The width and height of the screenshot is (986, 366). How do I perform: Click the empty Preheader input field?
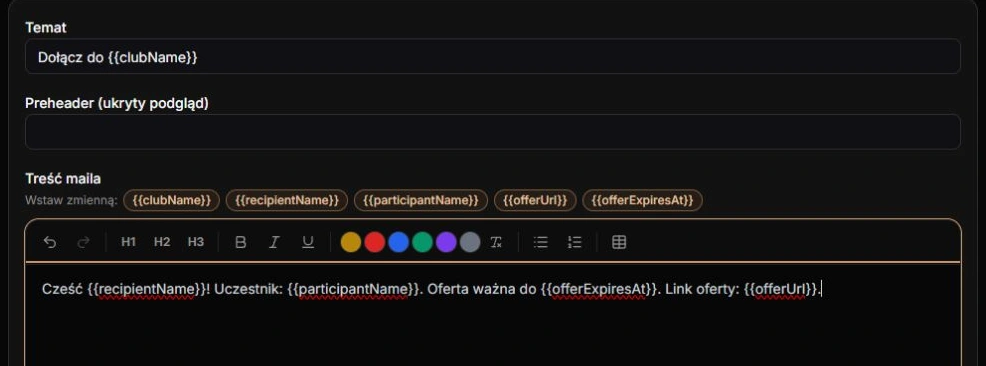tap(493, 132)
